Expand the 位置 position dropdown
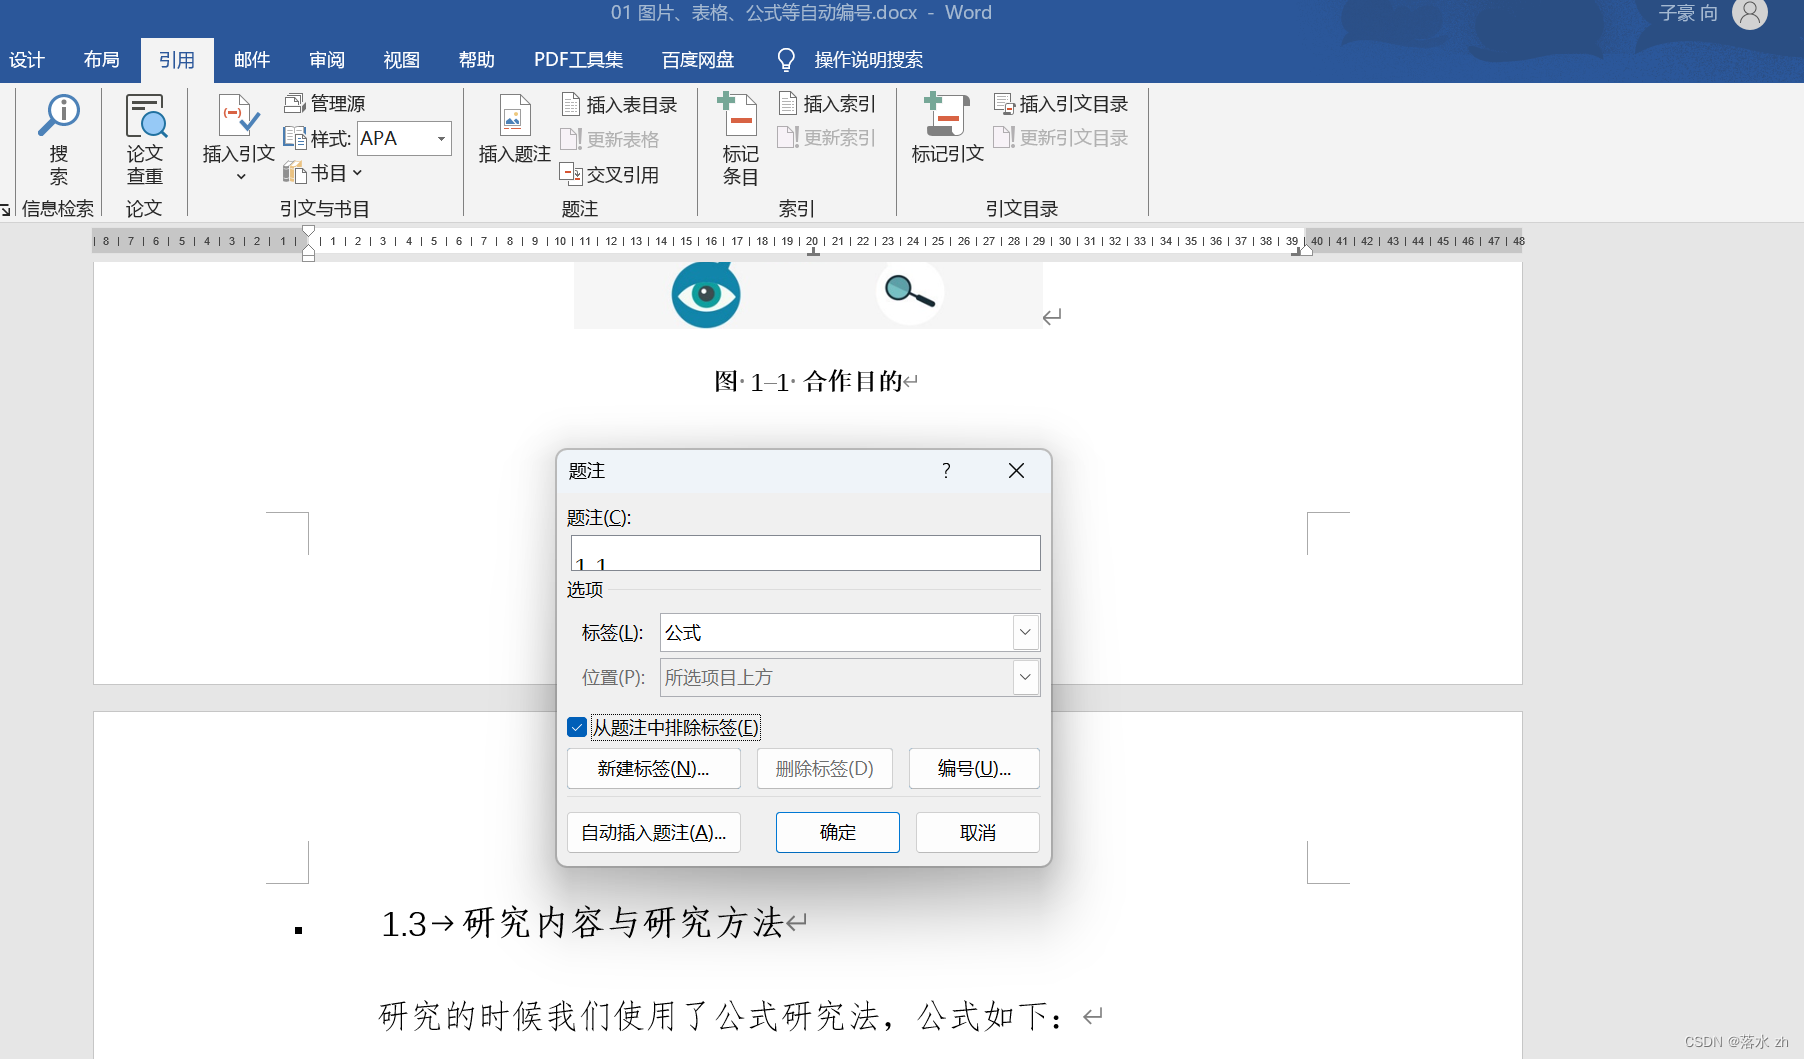Screen dimensions: 1804x1059 click(x=1025, y=677)
